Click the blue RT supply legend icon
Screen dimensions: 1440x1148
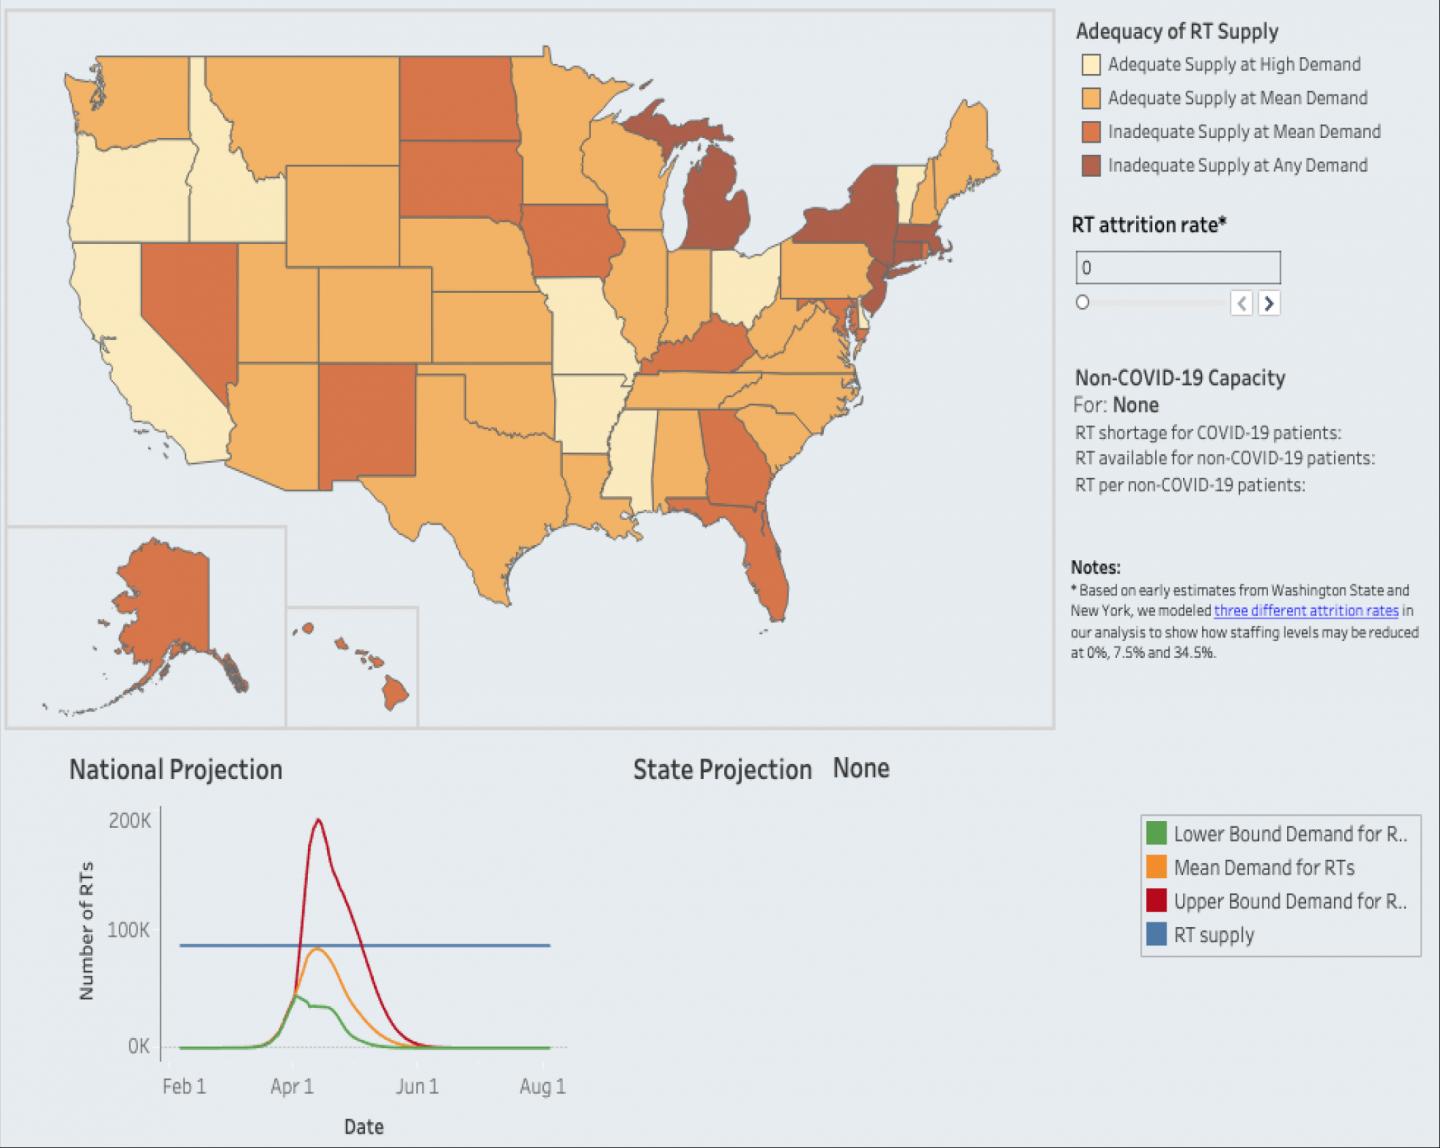pos(1156,934)
